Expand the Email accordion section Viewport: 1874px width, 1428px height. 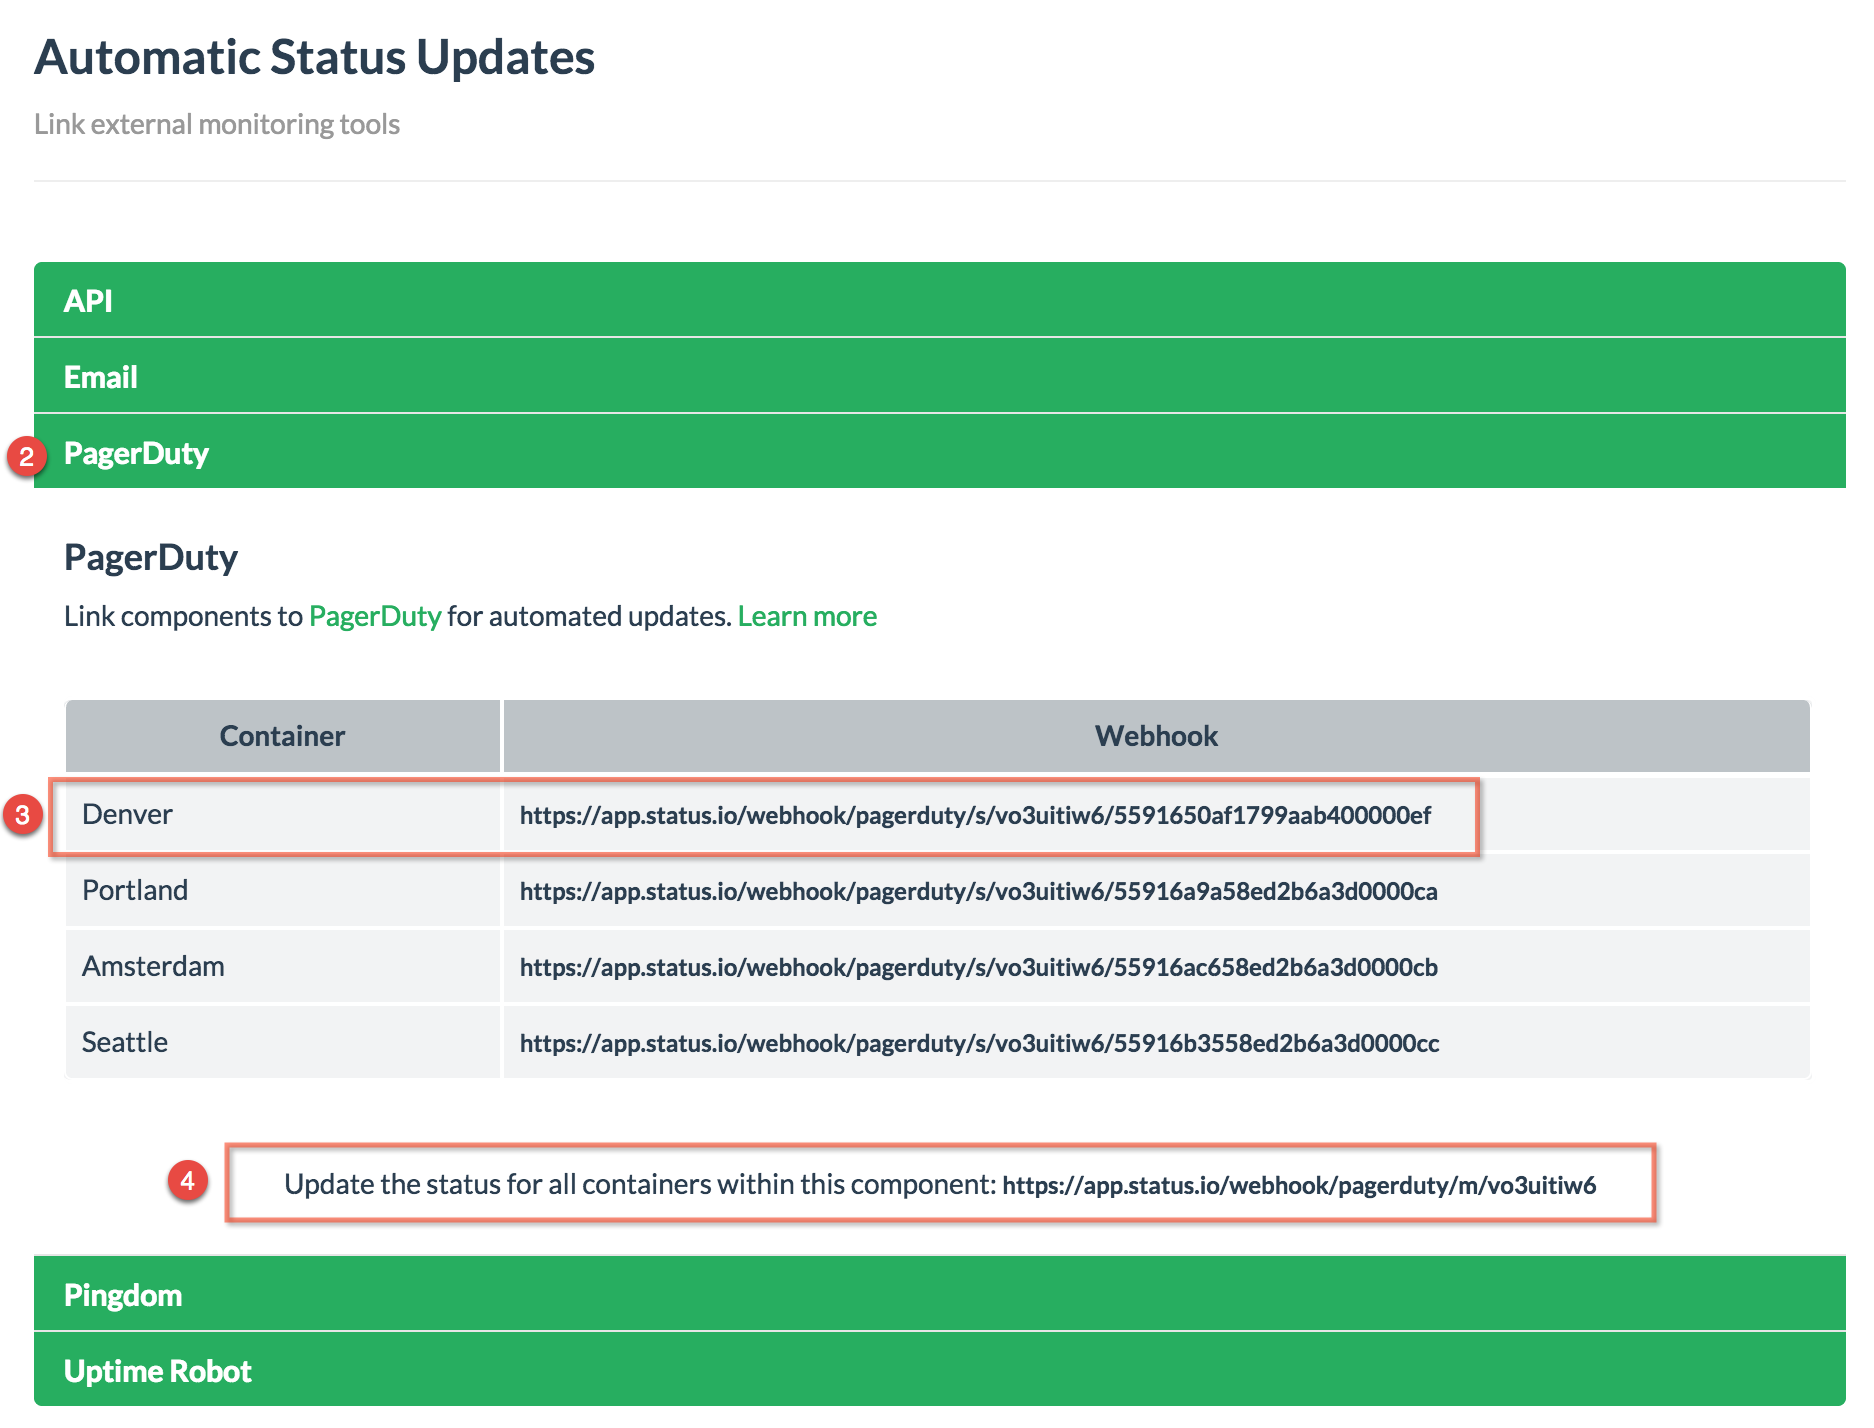click(x=939, y=376)
